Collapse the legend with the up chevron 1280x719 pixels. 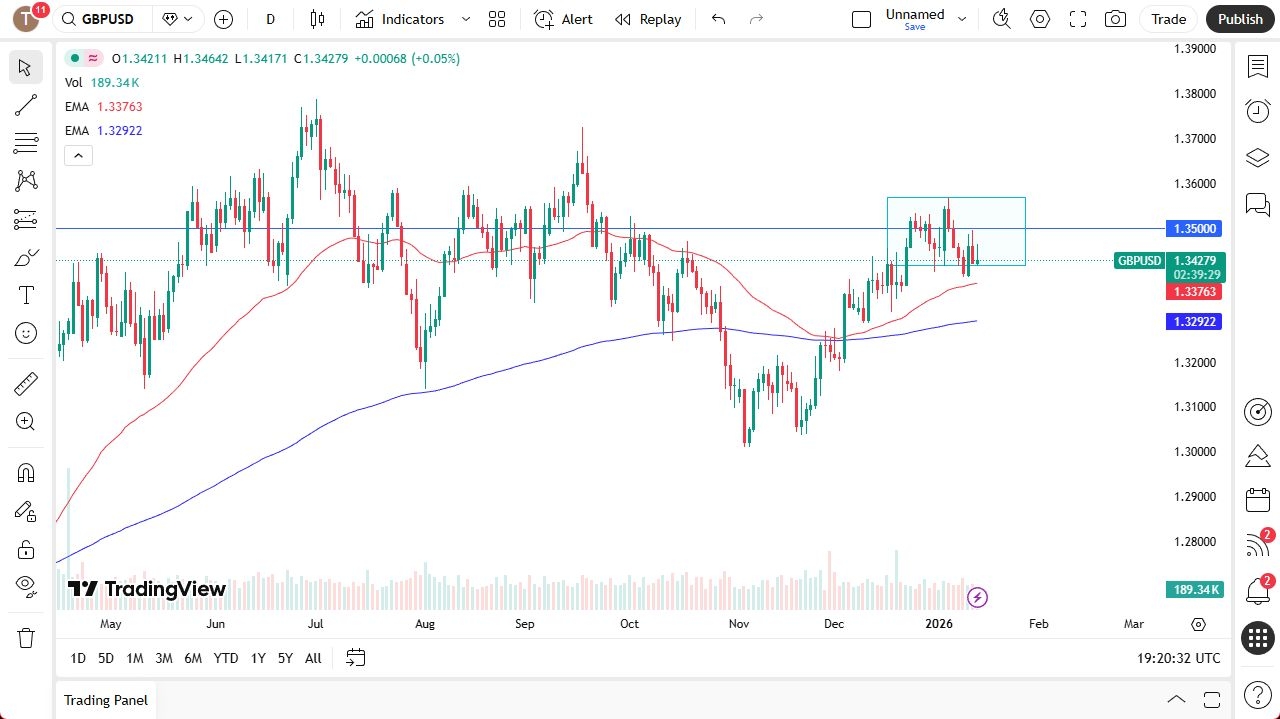point(78,155)
